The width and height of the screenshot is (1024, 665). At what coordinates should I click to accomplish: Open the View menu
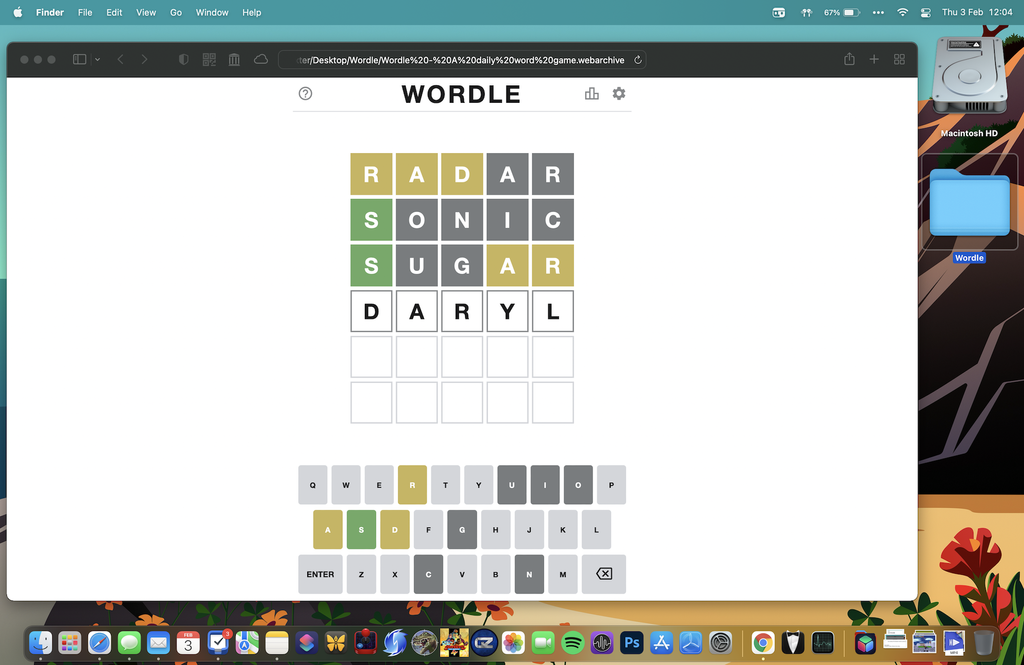146,12
